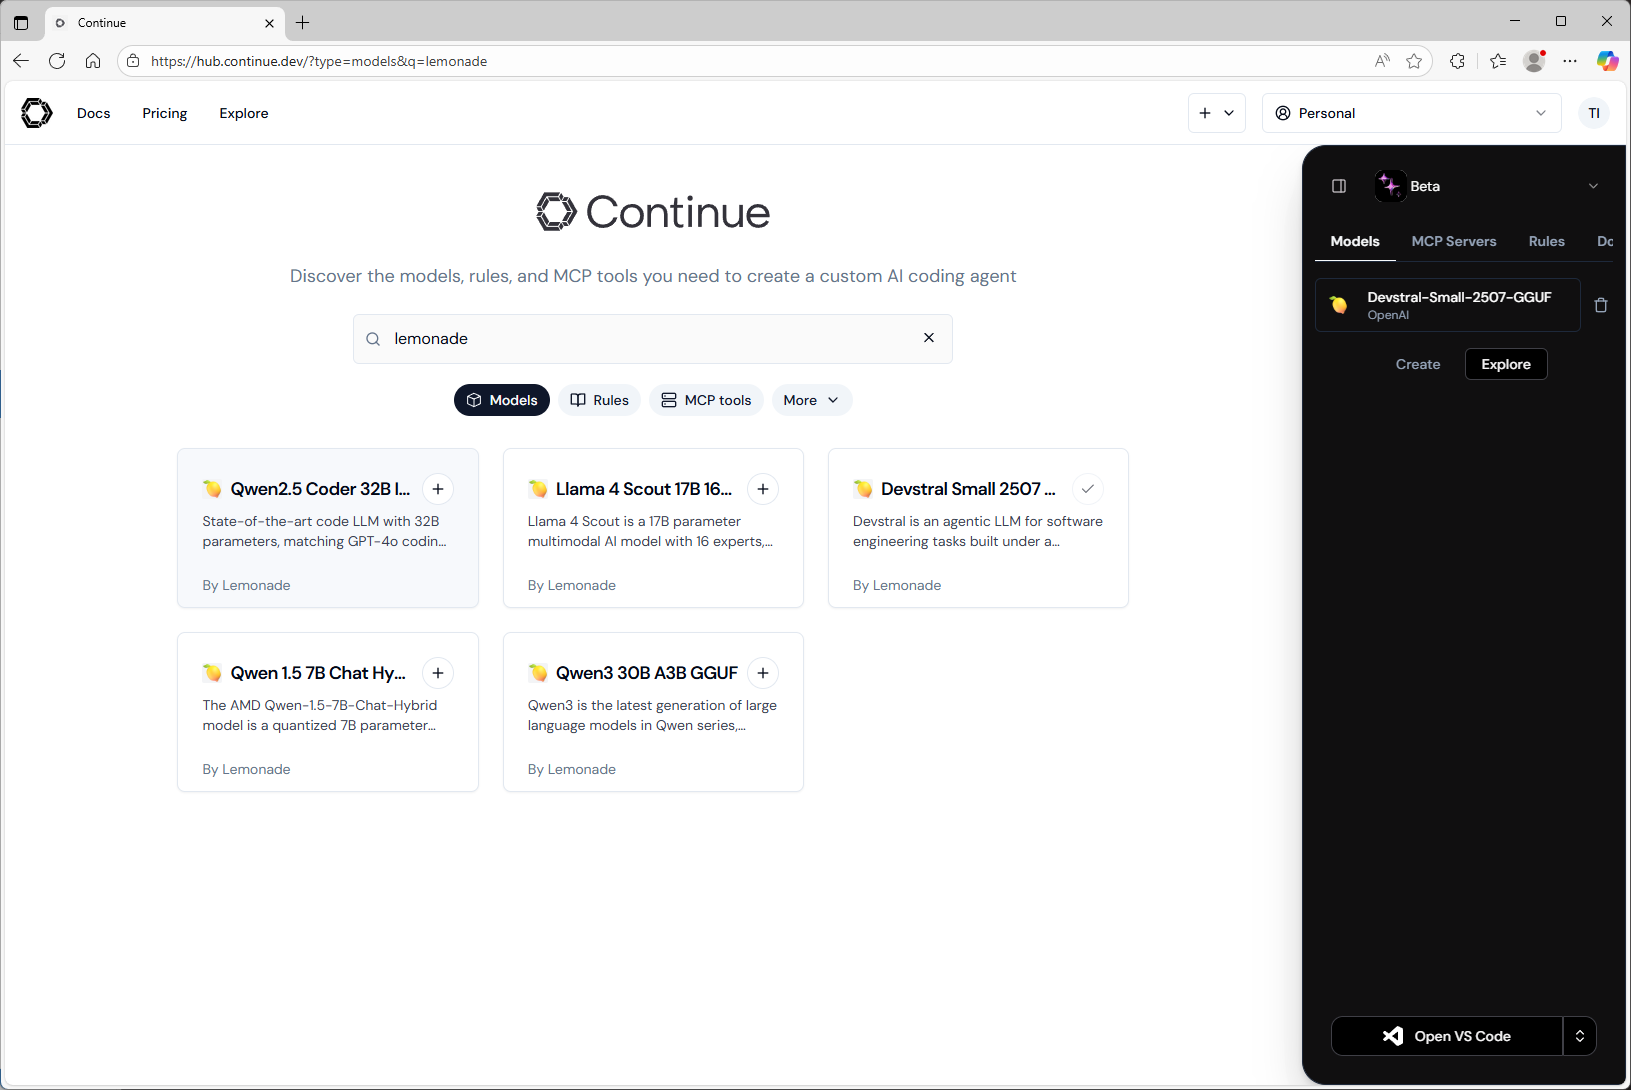1631x1090 pixels.
Task: Clear the lemonade search text
Action: (x=929, y=338)
